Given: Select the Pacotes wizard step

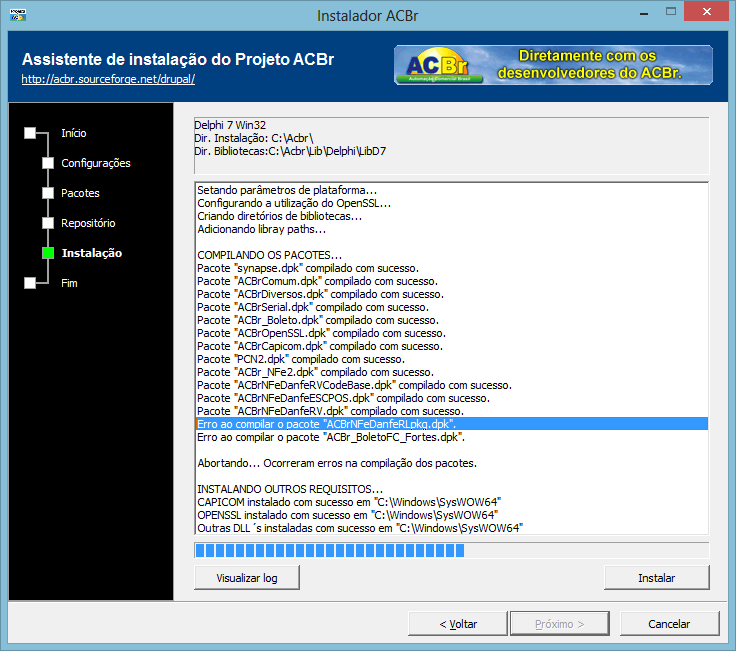Looking at the screenshot, I should [80, 193].
